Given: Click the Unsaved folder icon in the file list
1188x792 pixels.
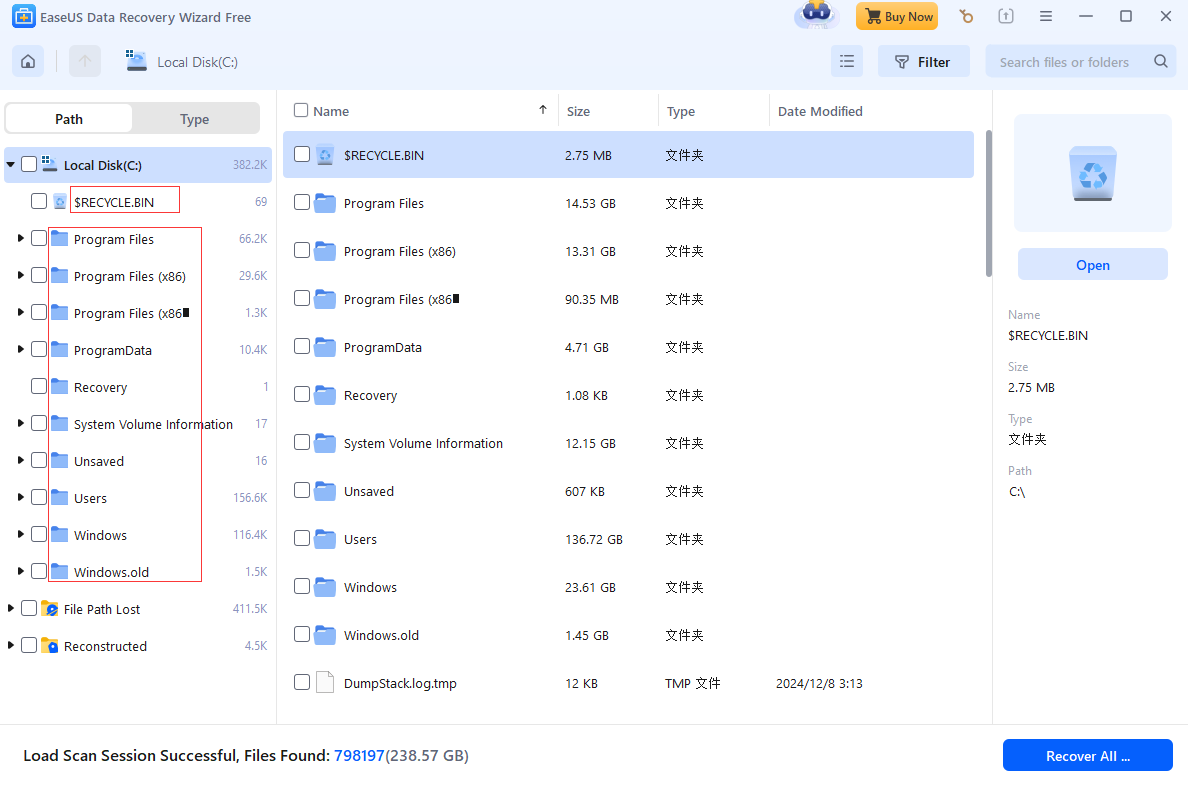Looking at the screenshot, I should click(325, 491).
